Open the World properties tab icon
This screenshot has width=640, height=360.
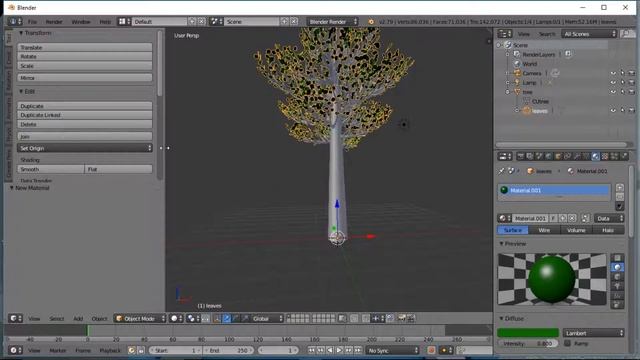click(549, 156)
